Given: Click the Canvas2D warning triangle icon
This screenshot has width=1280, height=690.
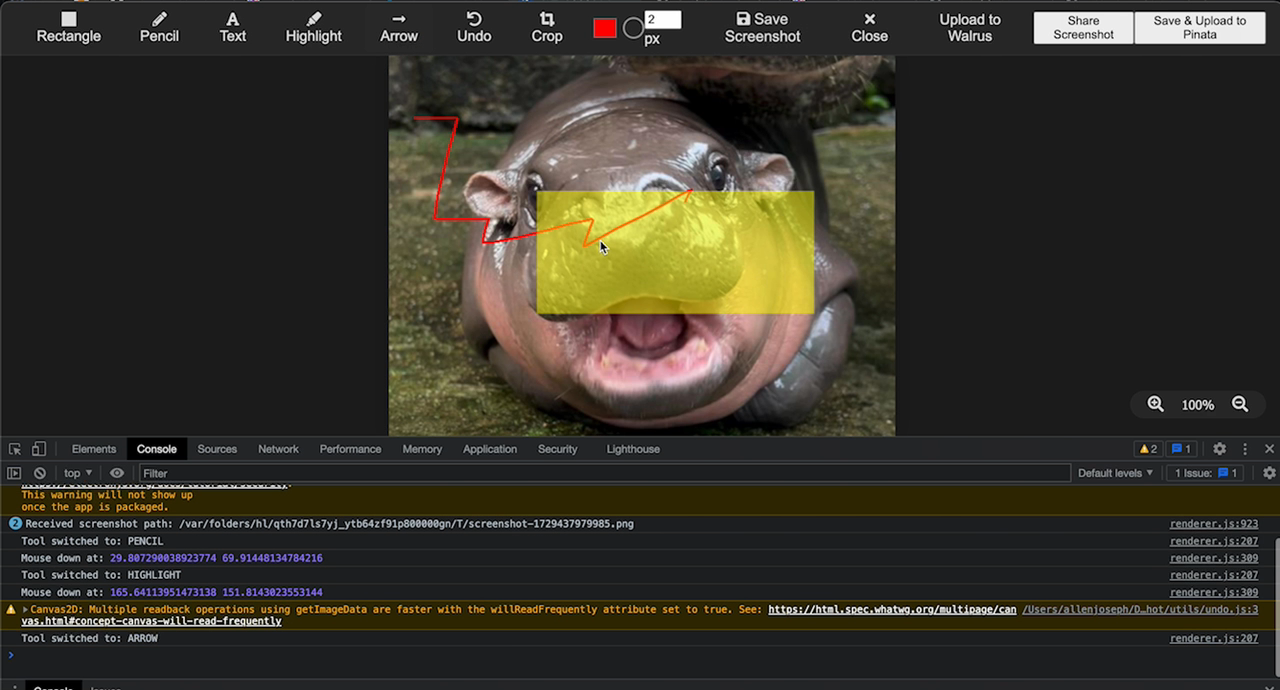Looking at the screenshot, I should click(x=11, y=609).
